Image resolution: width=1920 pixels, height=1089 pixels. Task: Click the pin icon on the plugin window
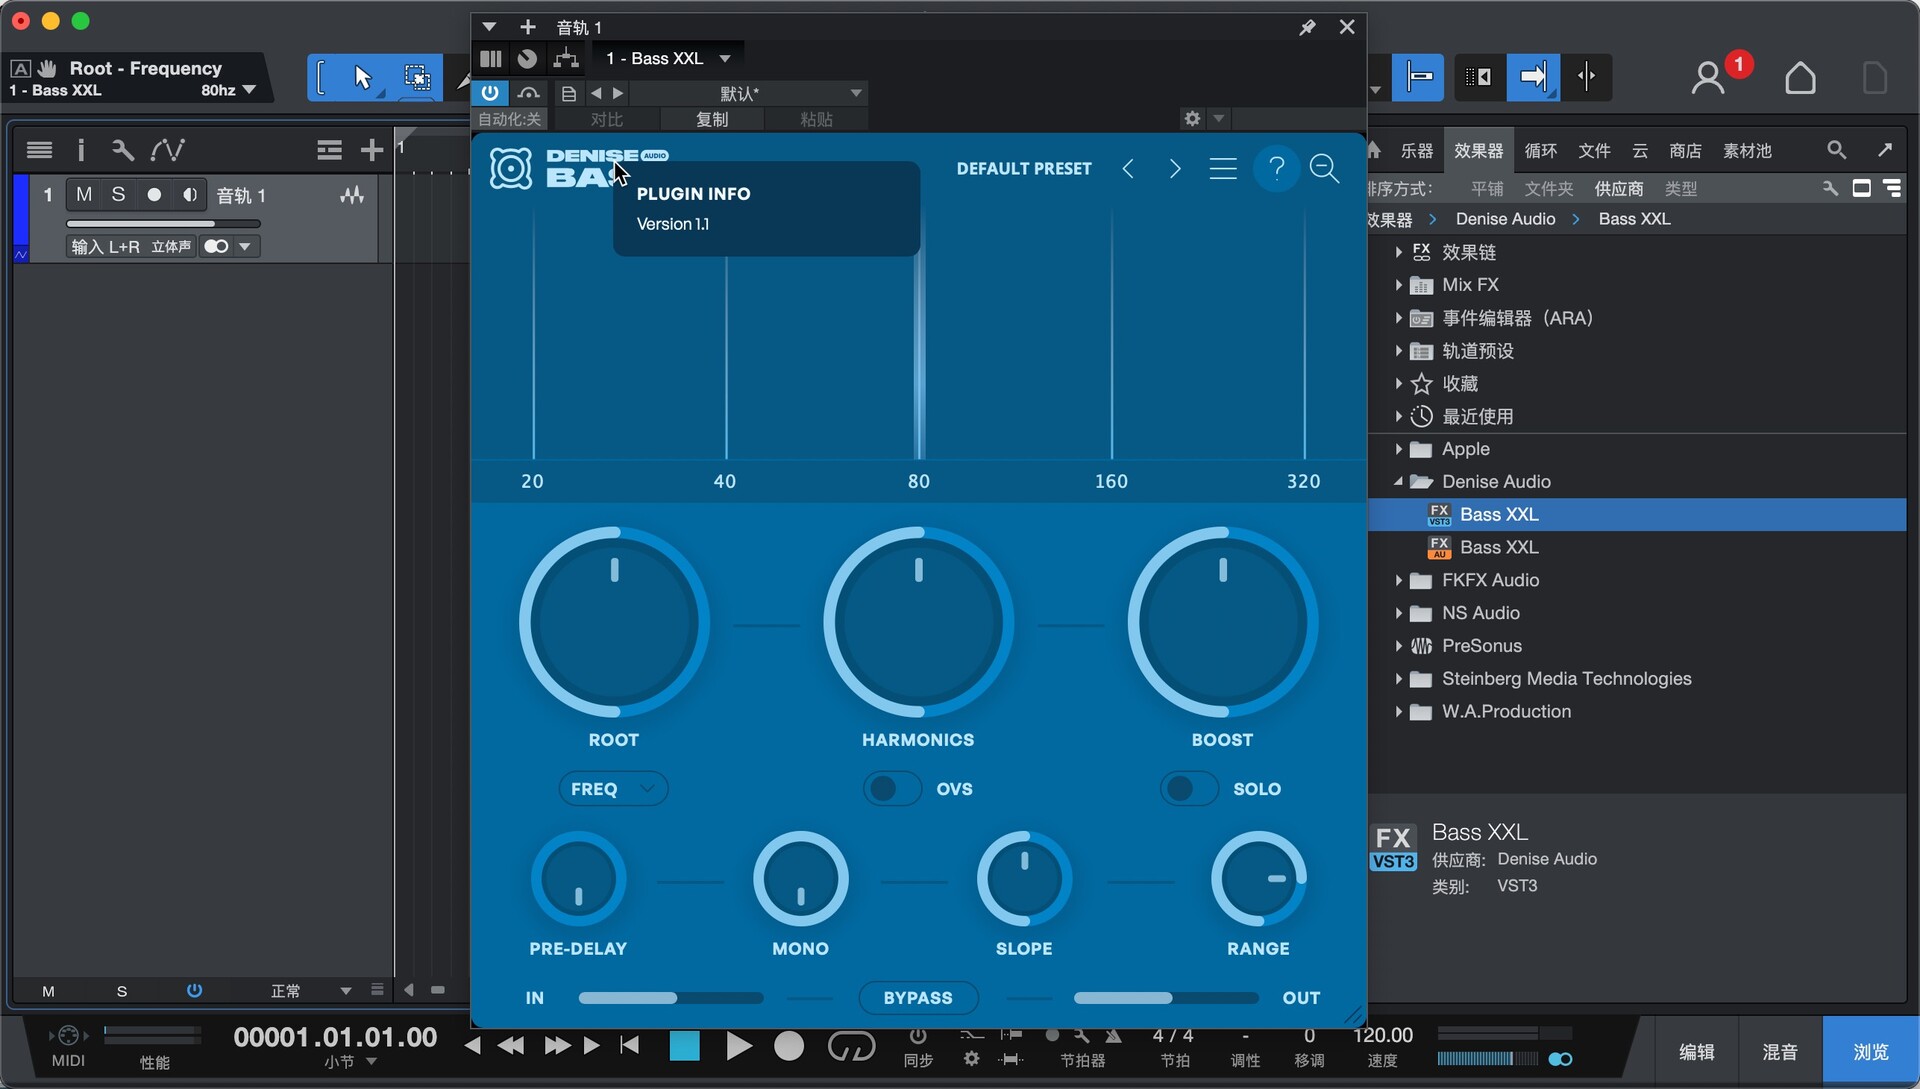pos(1307,27)
